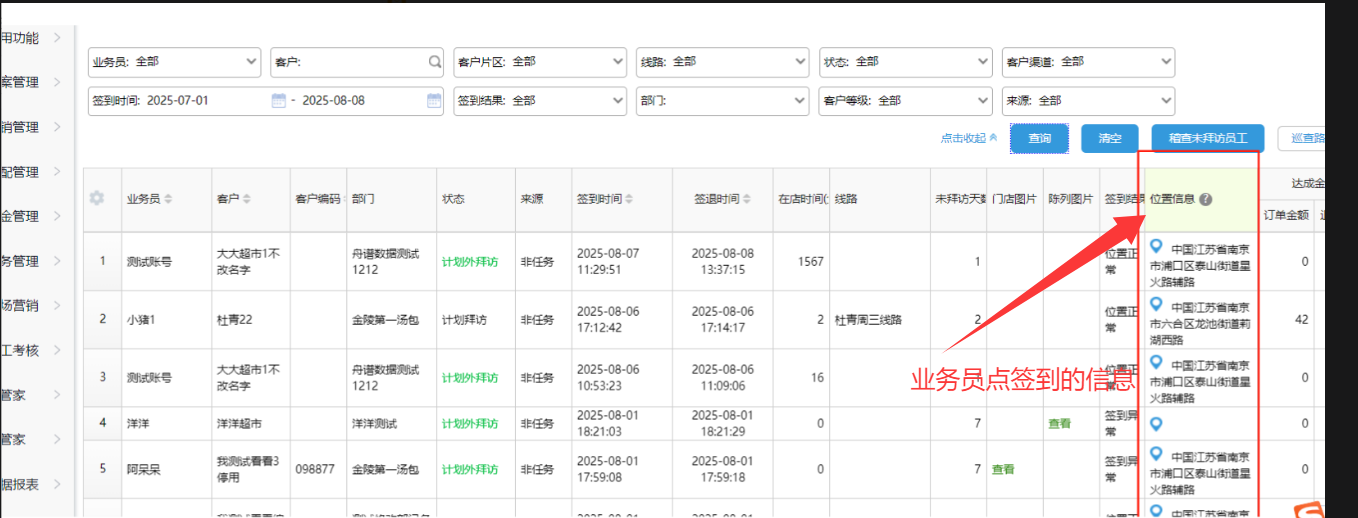Open the end date calendar picker icon

coord(434,101)
